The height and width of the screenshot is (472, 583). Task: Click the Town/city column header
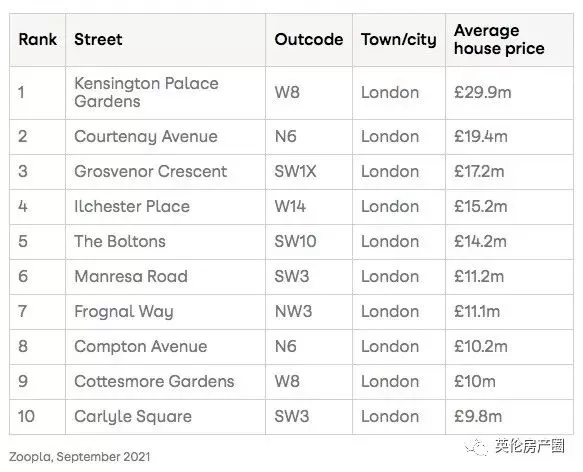(399, 39)
